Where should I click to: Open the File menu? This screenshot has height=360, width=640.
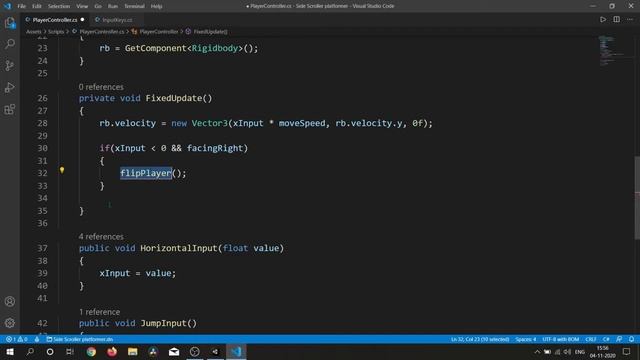pyautogui.click(x=22, y=6)
